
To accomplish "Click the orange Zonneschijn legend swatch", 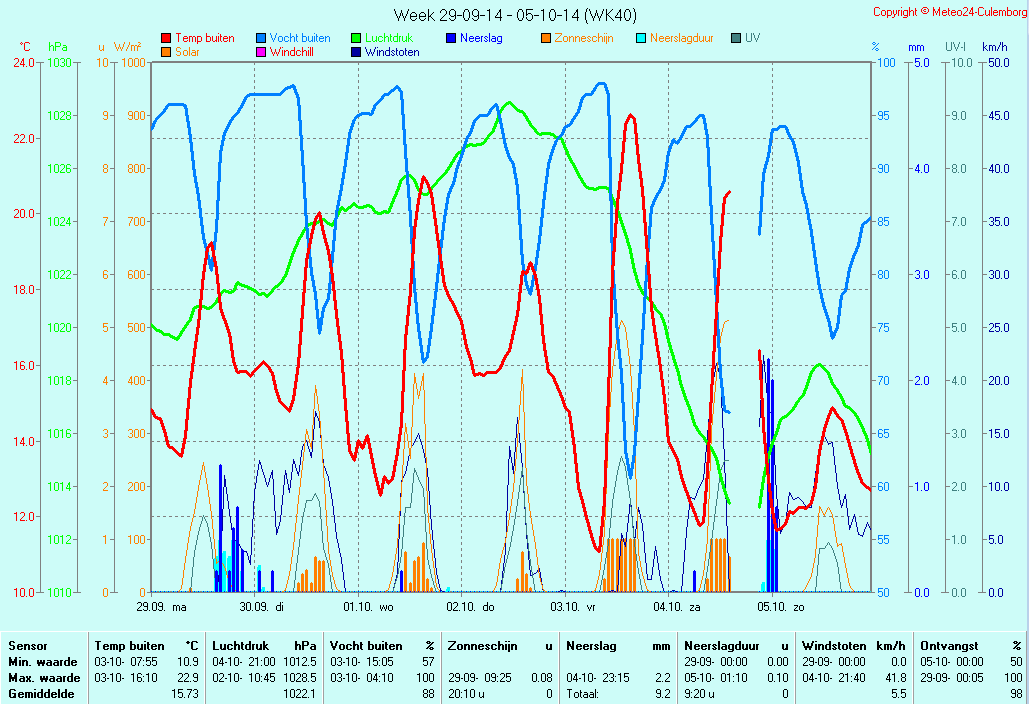I will coord(546,38).
